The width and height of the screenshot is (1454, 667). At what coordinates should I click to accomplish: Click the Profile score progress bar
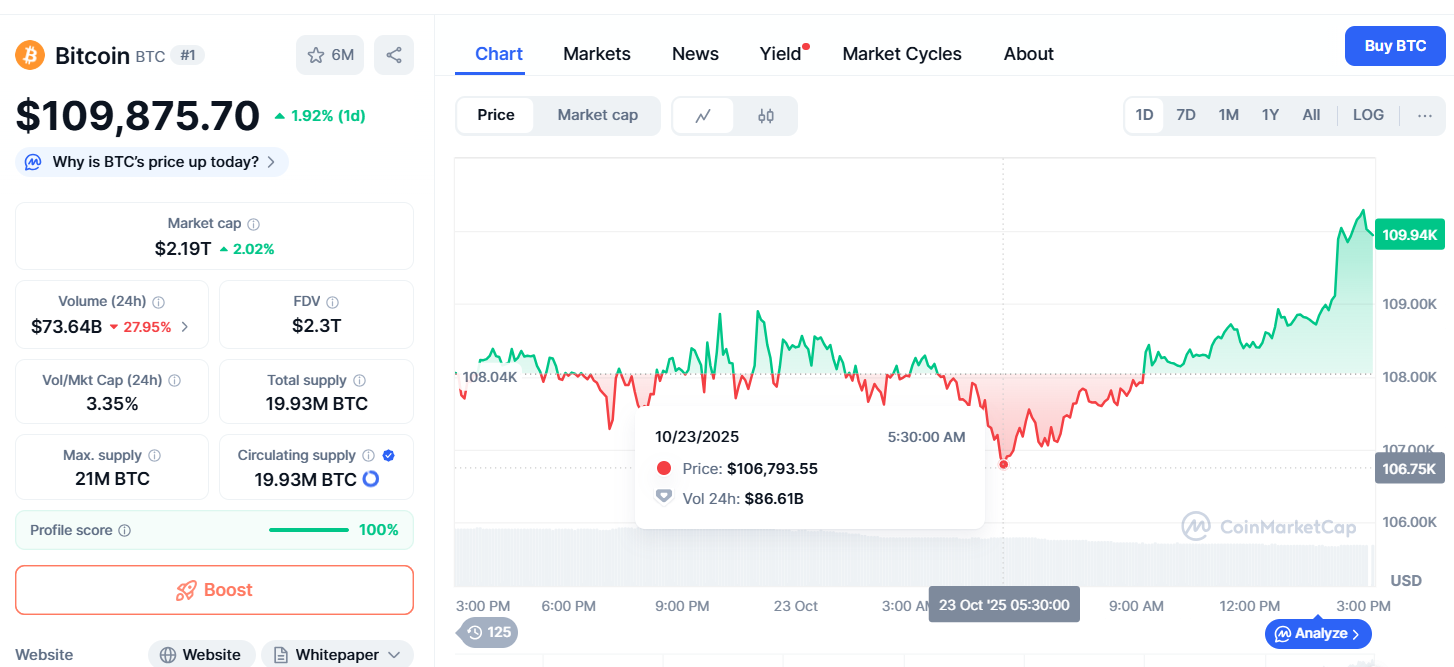[309, 530]
